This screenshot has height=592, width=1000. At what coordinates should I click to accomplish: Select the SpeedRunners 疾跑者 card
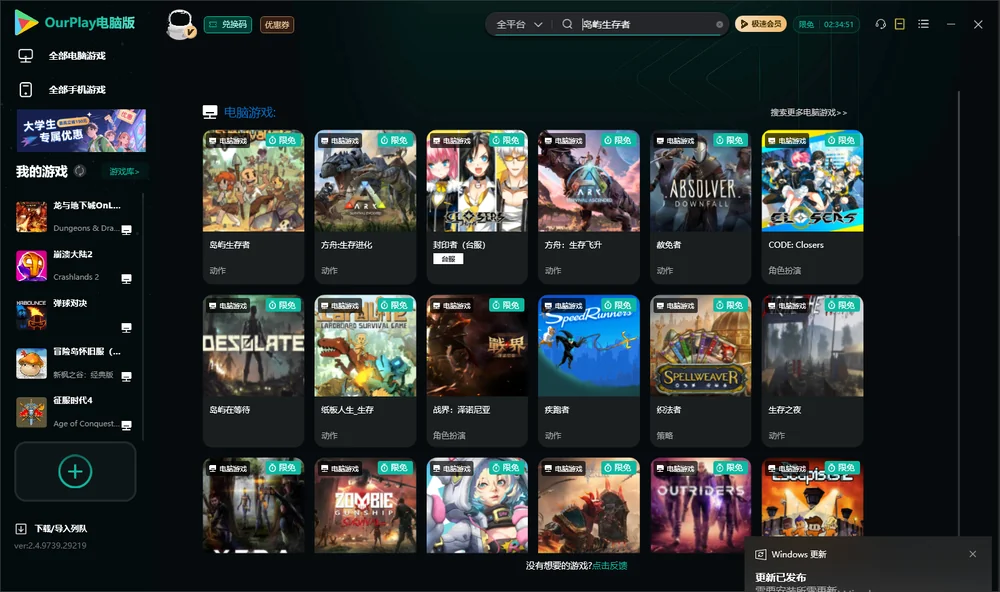pos(589,371)
